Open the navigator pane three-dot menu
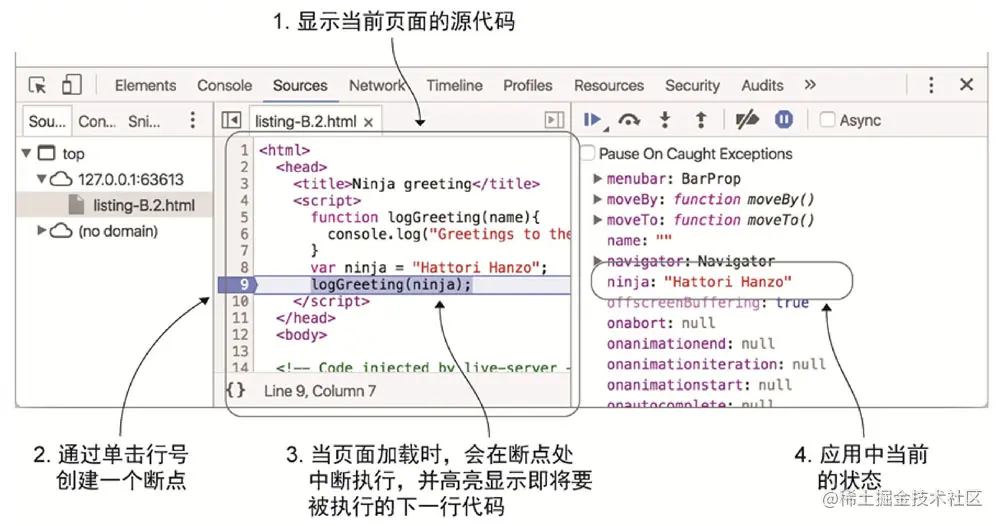This screenshot has height=526, width=1000. 193,119
